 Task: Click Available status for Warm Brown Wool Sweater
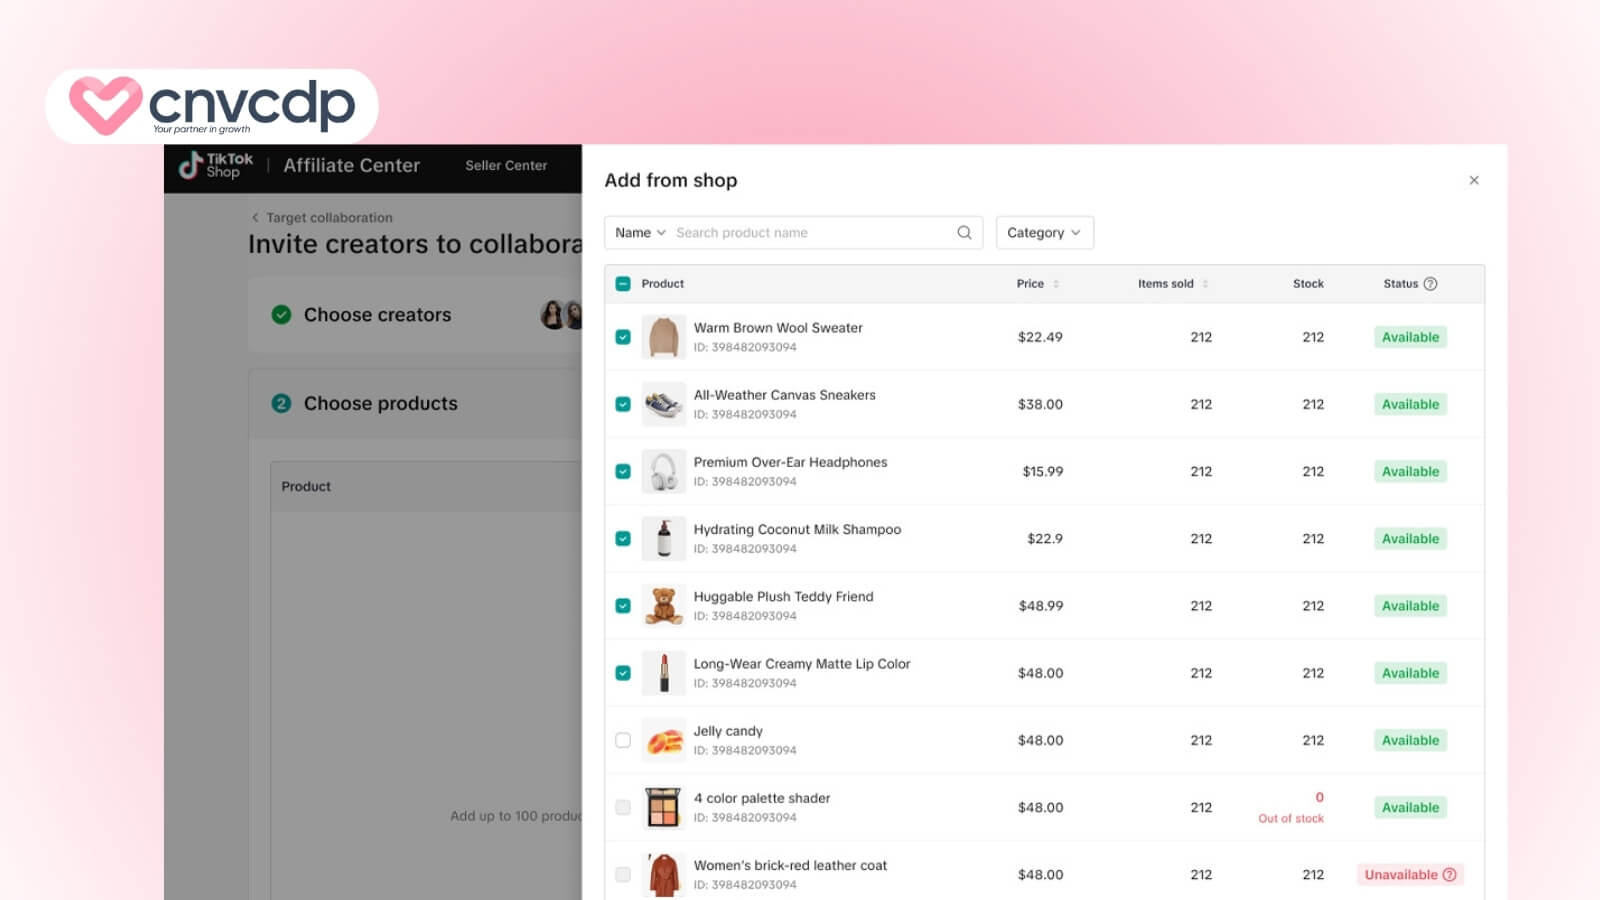(x=1410, y=337)
